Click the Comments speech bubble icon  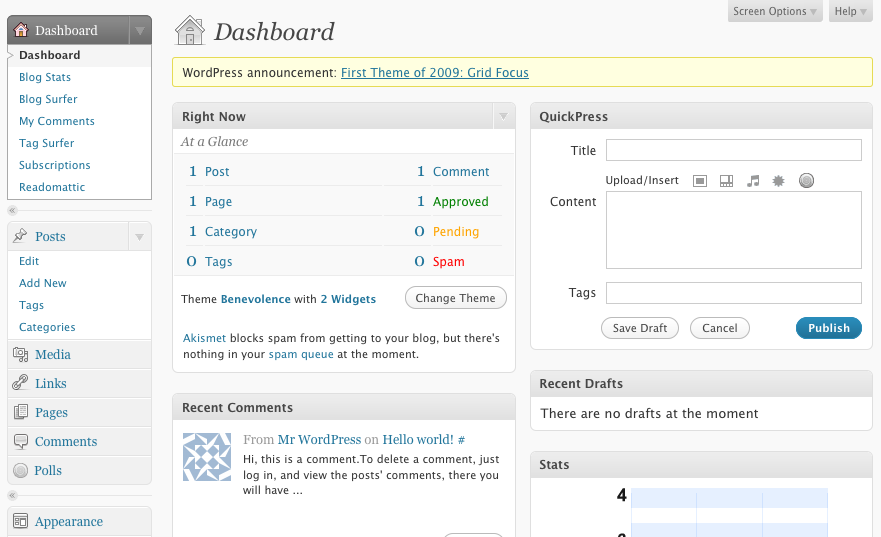(x=20, y=442)
